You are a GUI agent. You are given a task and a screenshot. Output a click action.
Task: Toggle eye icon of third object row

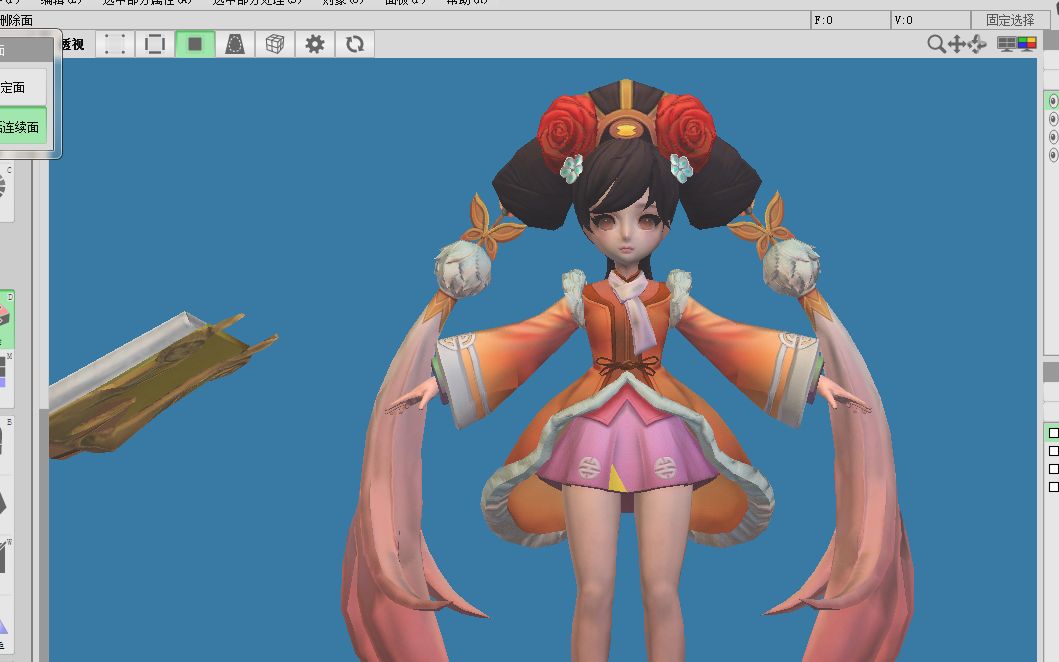(x=1053, y=137)
